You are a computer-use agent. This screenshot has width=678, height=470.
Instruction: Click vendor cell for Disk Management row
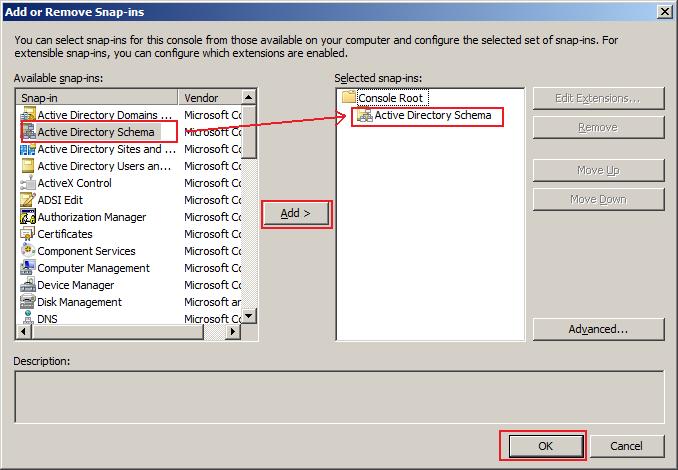212,302
